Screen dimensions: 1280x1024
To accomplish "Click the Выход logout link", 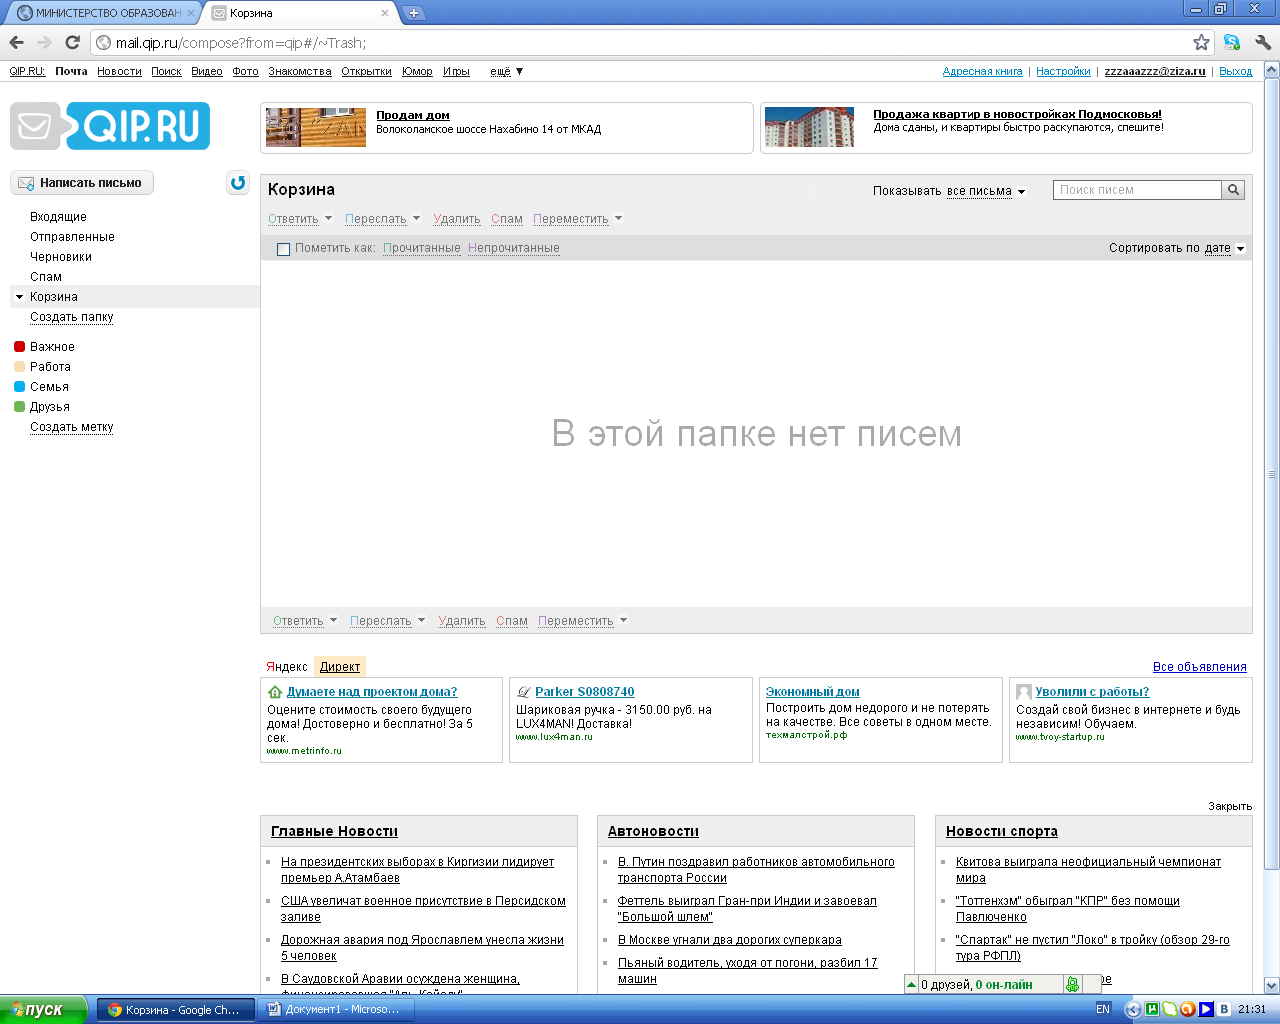I will [x=1236, y=71].
